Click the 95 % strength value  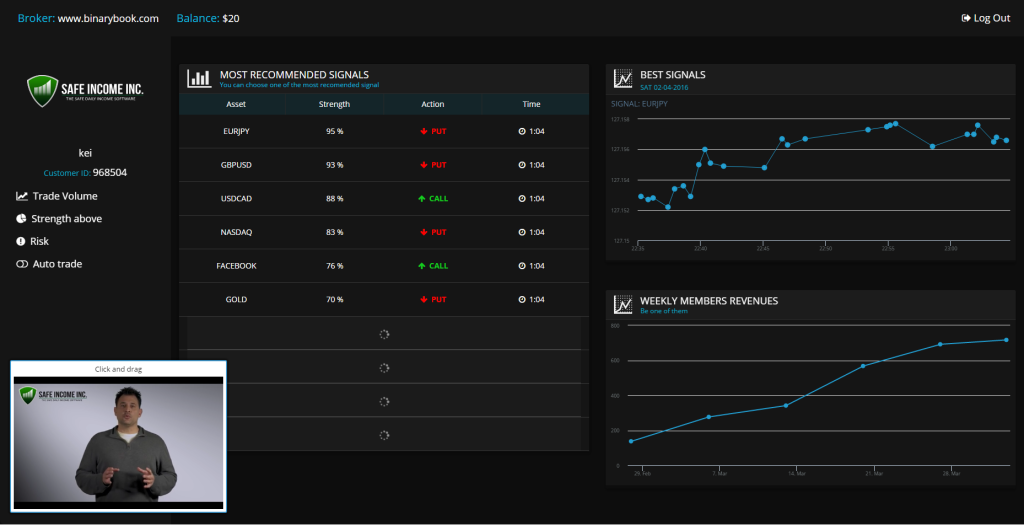click(x=334, y=131)
